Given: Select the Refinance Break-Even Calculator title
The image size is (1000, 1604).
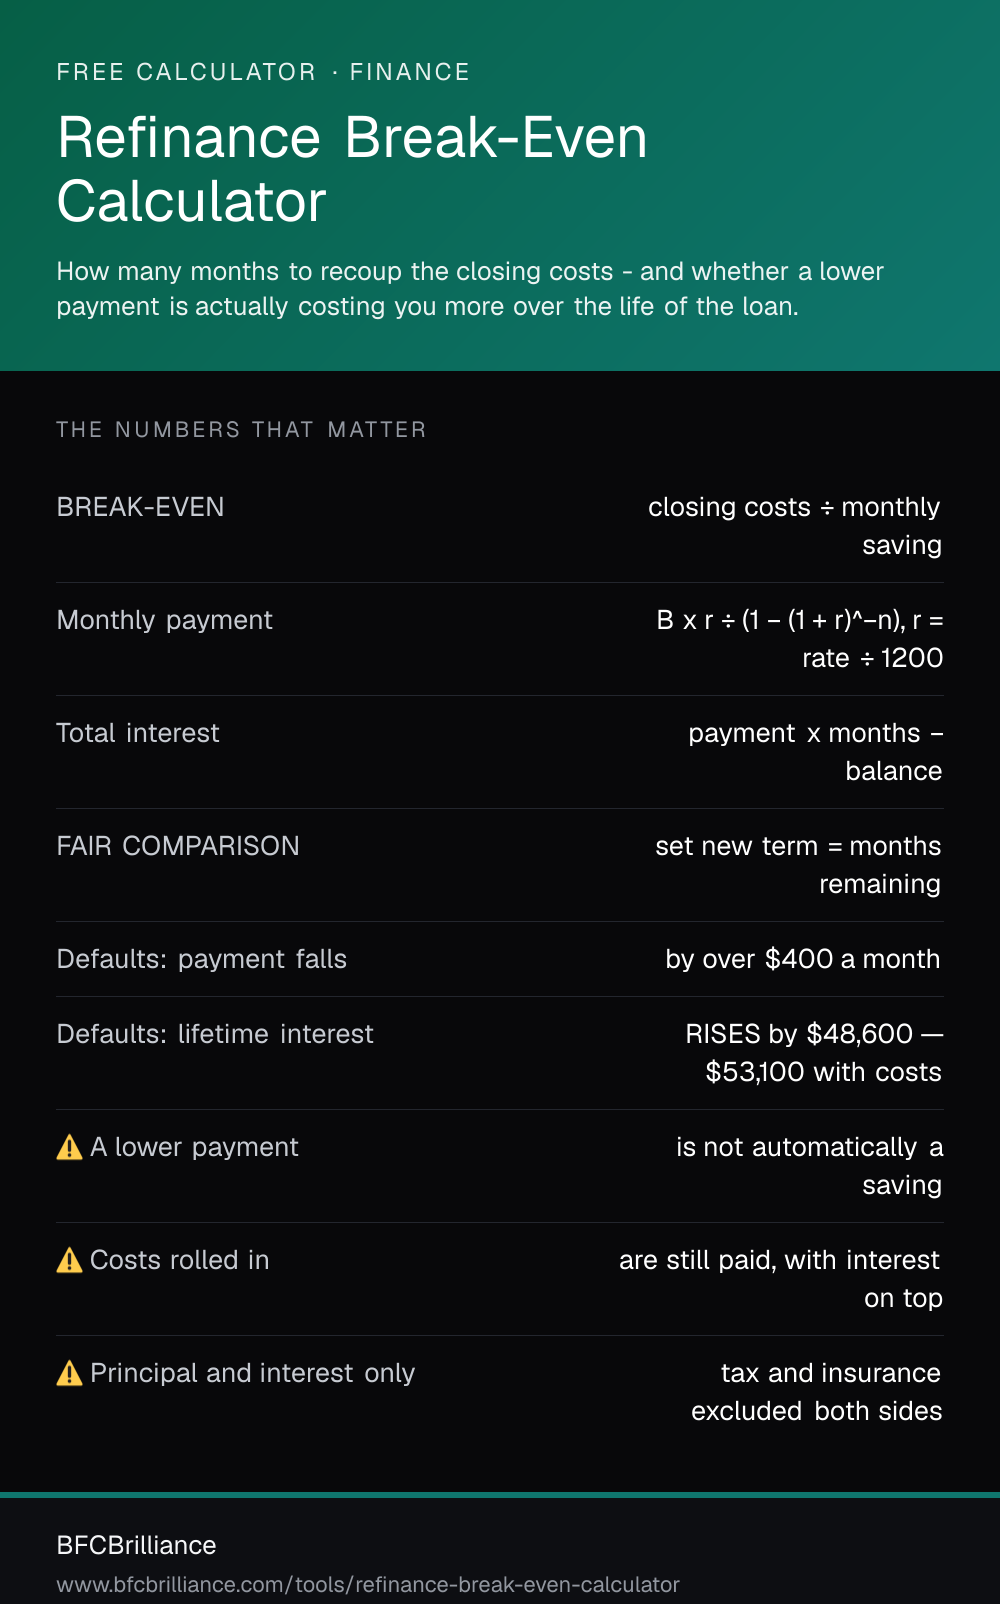Looking at the screenshot, I should click(x=352, y=169).
